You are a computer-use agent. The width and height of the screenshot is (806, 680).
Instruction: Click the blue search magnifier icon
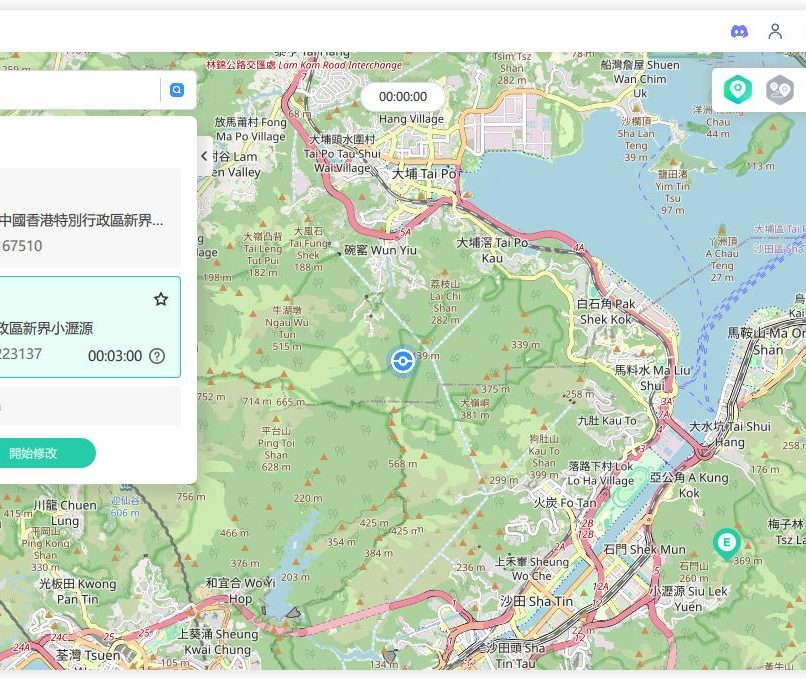point(177,90)
